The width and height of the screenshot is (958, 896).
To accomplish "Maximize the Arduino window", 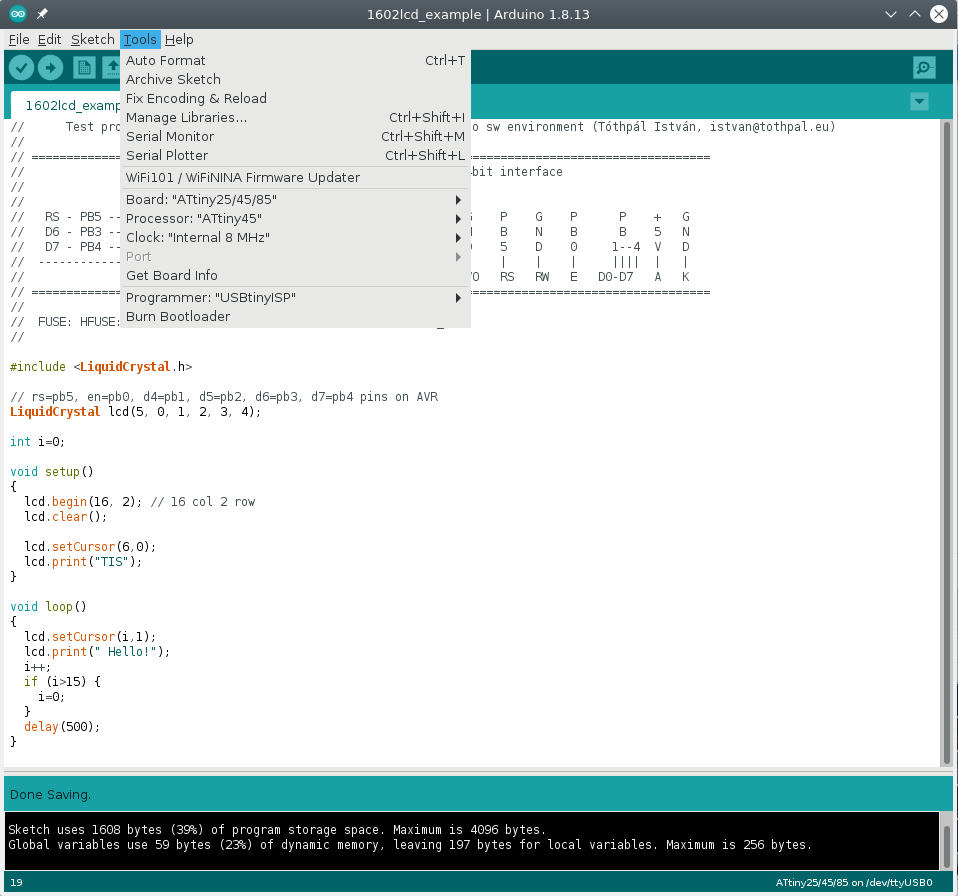I will click(915, 14).
